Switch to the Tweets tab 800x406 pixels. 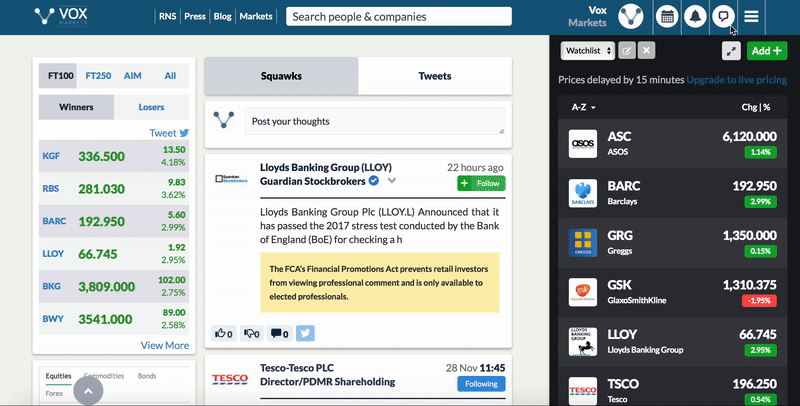(x=434, y=76)
